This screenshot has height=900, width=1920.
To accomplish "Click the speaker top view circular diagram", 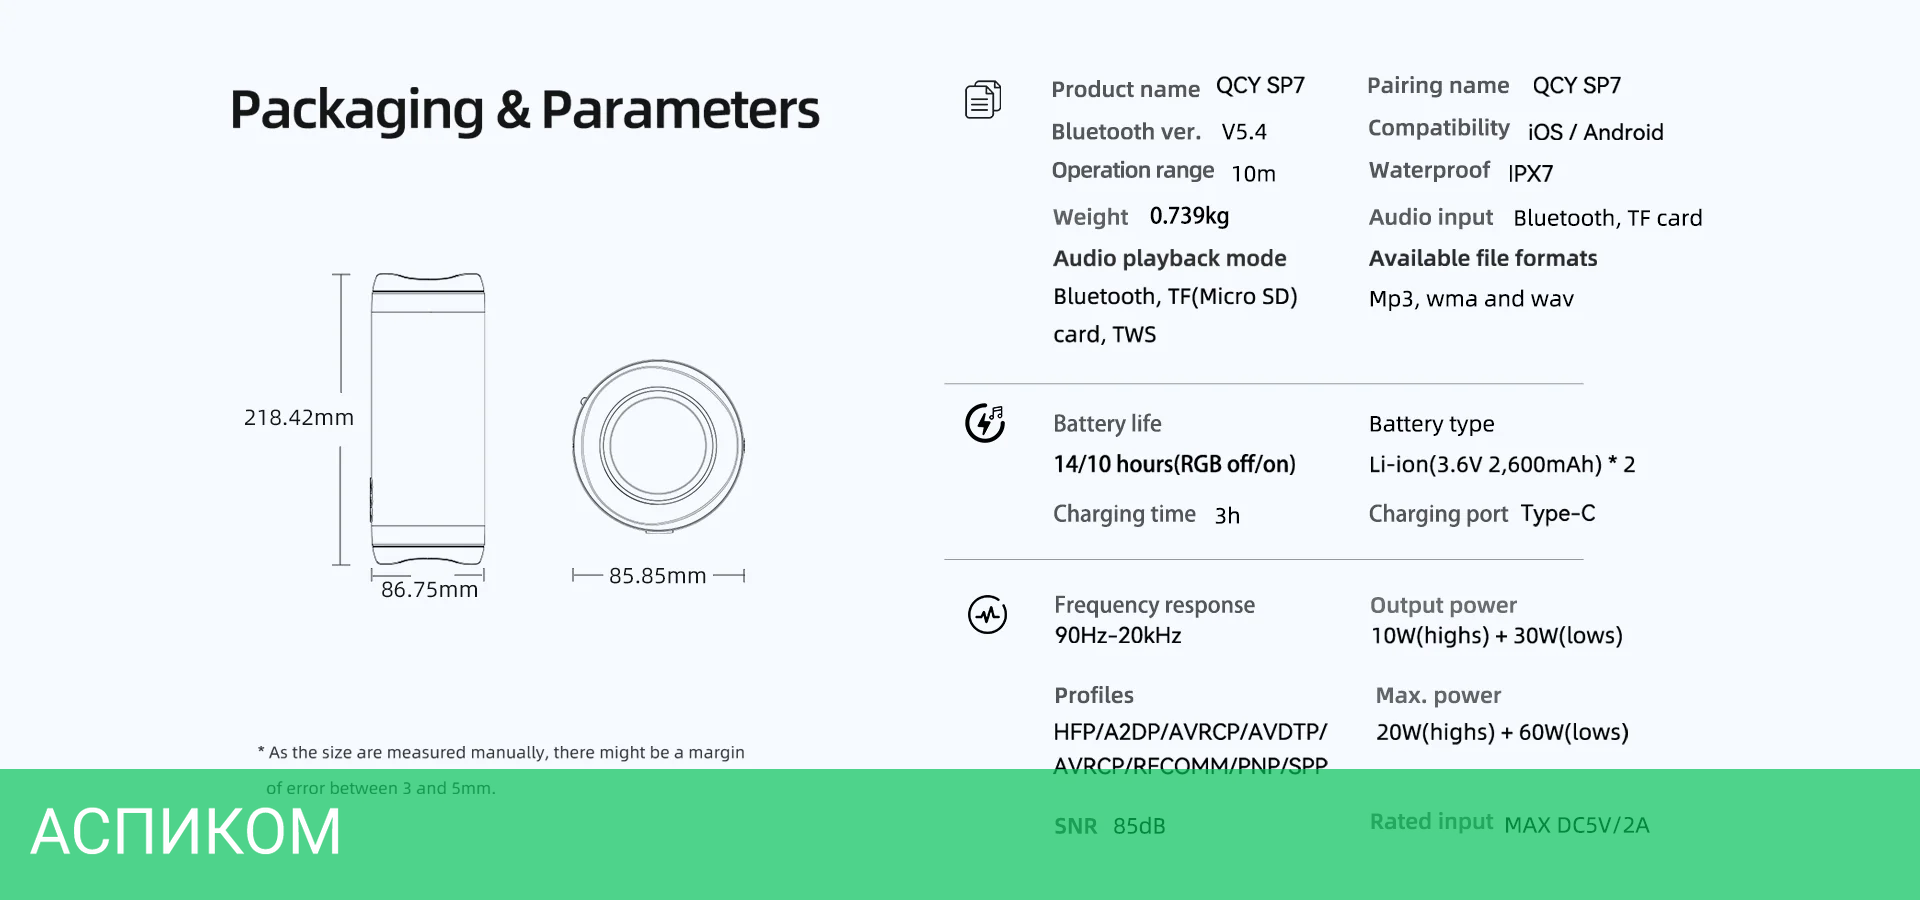I will 658,446.
